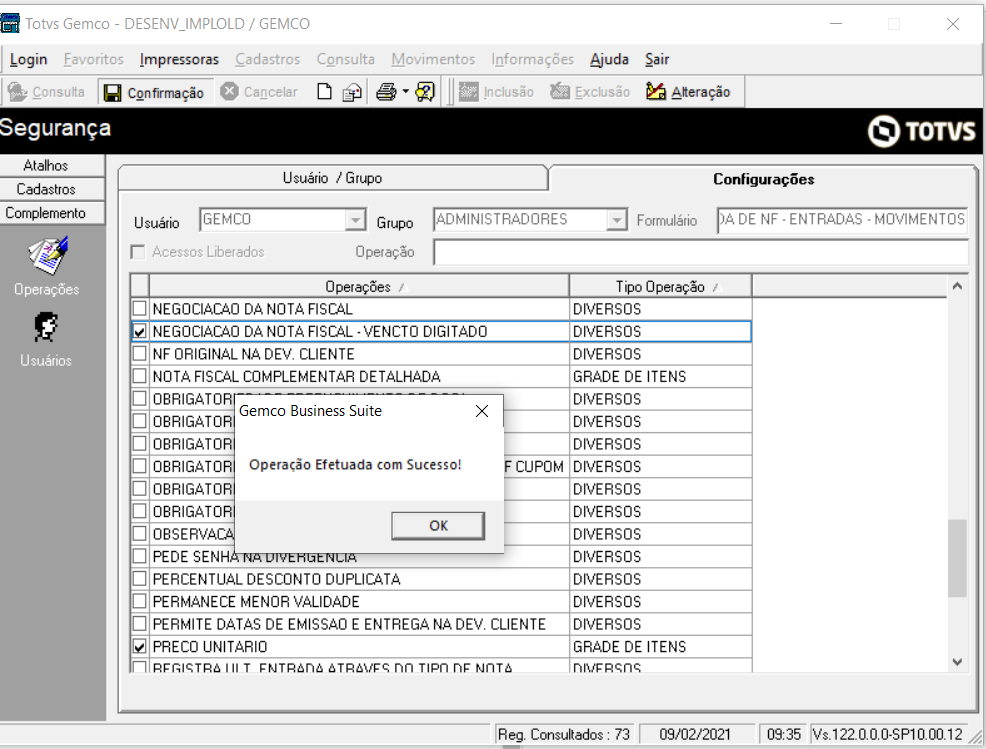Click the help question mark icon
The width and height of the screenshot is (986, 749).
click(x=425, y=92)
